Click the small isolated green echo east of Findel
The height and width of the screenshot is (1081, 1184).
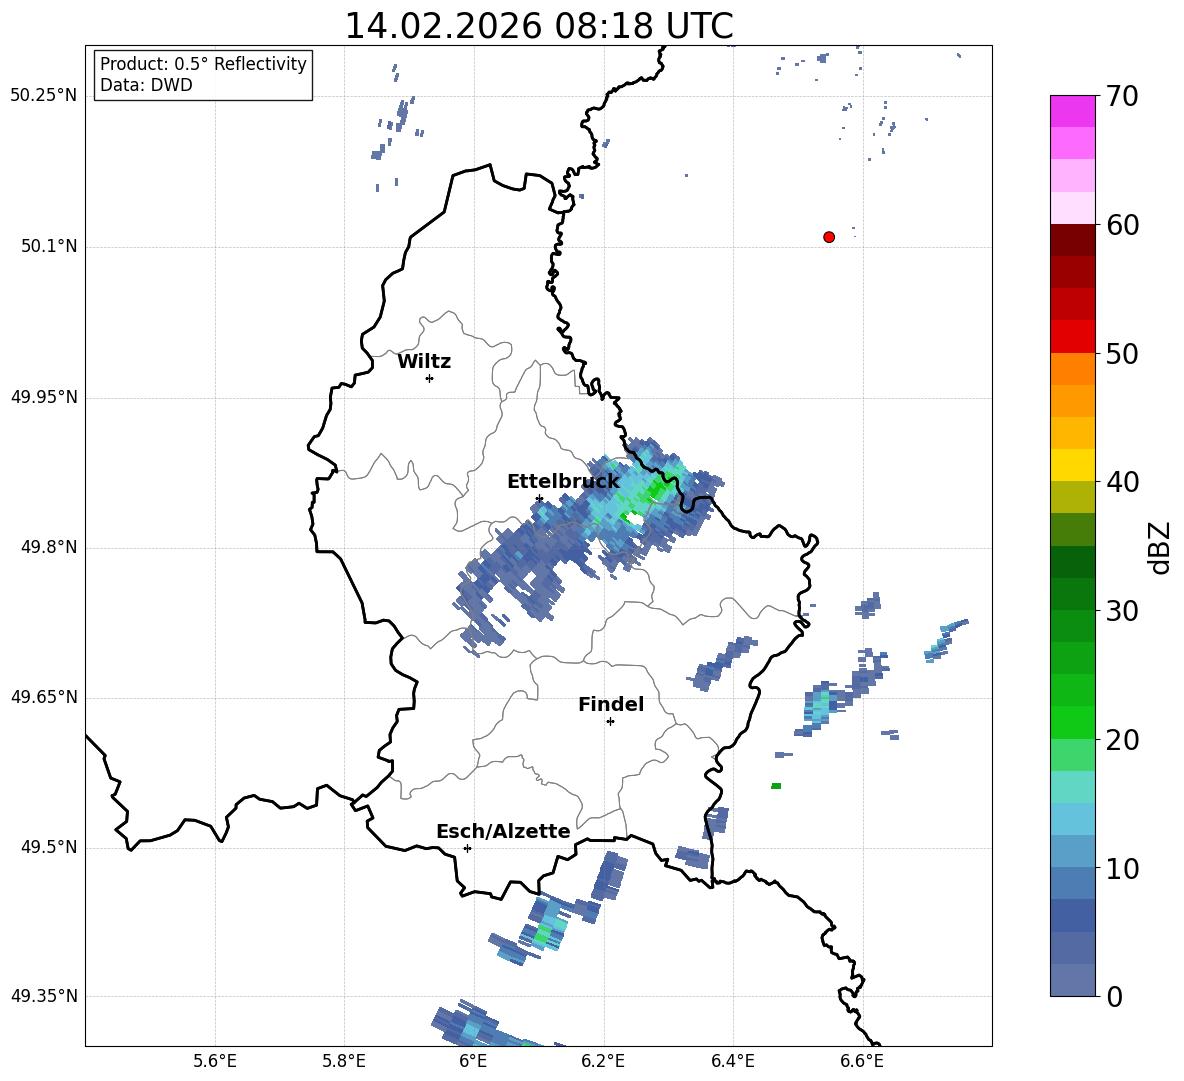click(775, 786)
